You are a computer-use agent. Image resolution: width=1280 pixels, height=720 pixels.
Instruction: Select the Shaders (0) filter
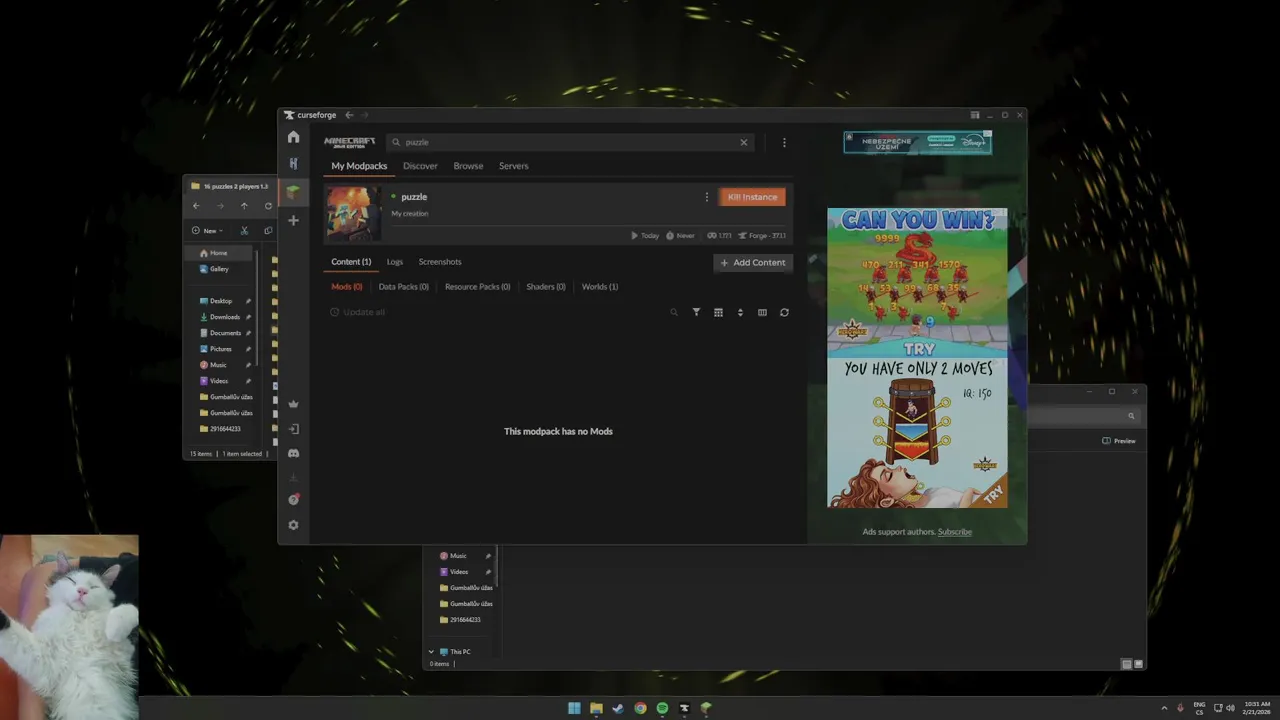pyautogui.click(x=546, y=287)
